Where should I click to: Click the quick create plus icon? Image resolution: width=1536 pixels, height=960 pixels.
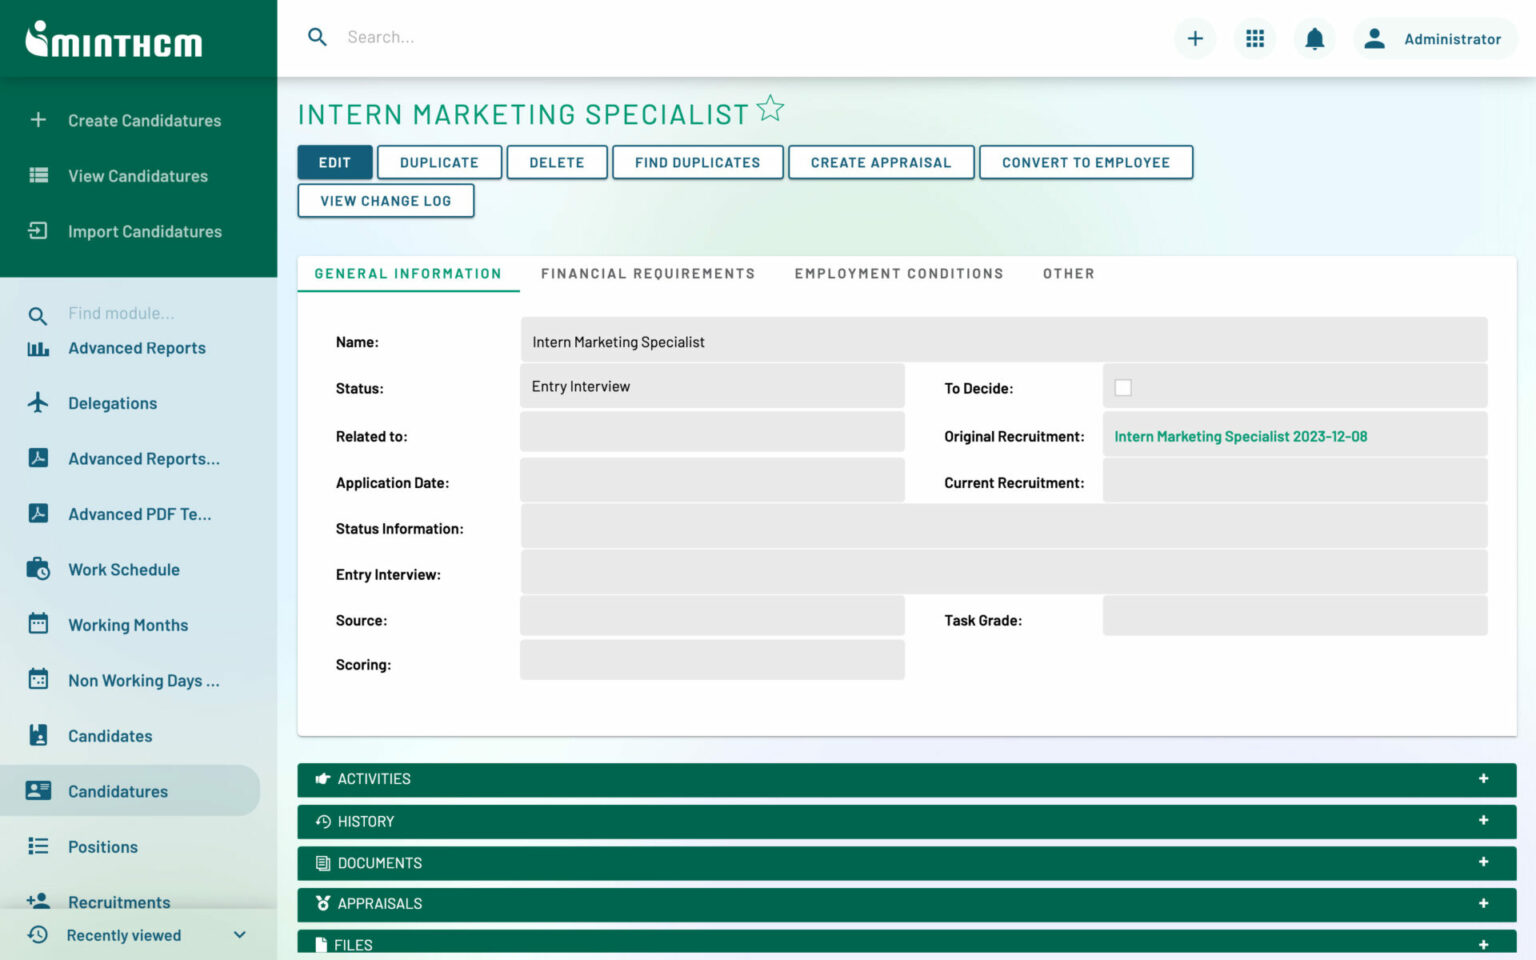pos(1195,38)
